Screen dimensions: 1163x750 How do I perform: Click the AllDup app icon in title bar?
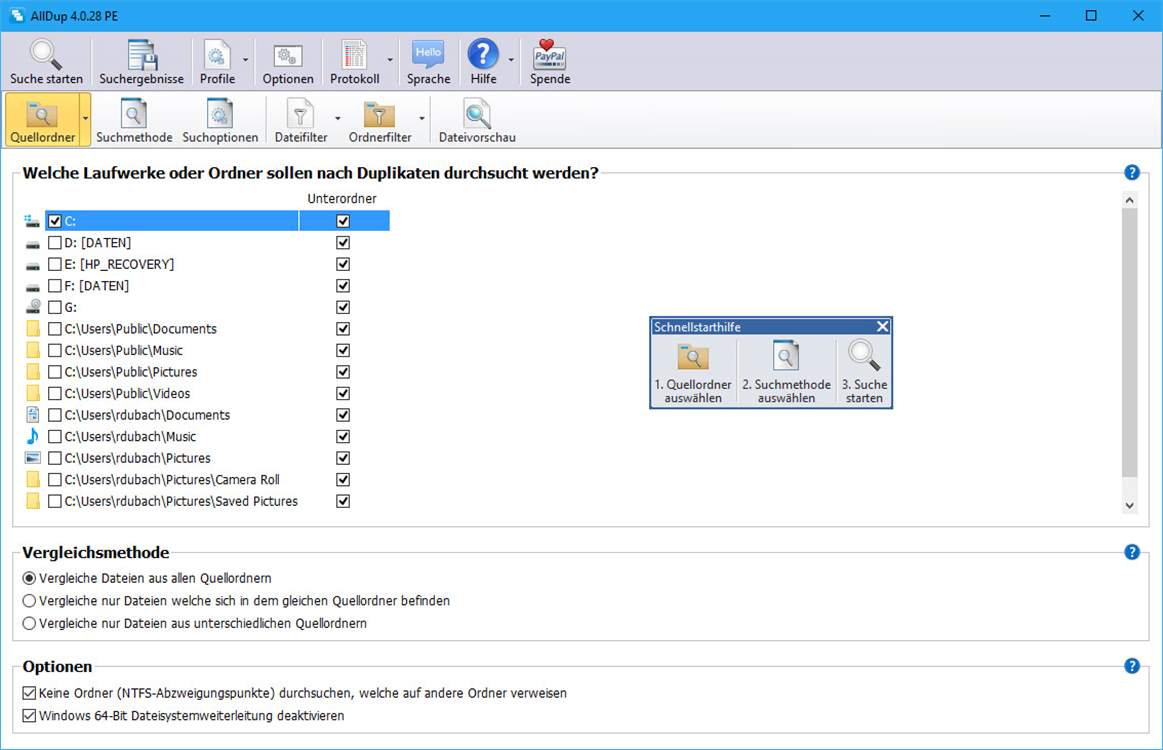pos(16,15)
